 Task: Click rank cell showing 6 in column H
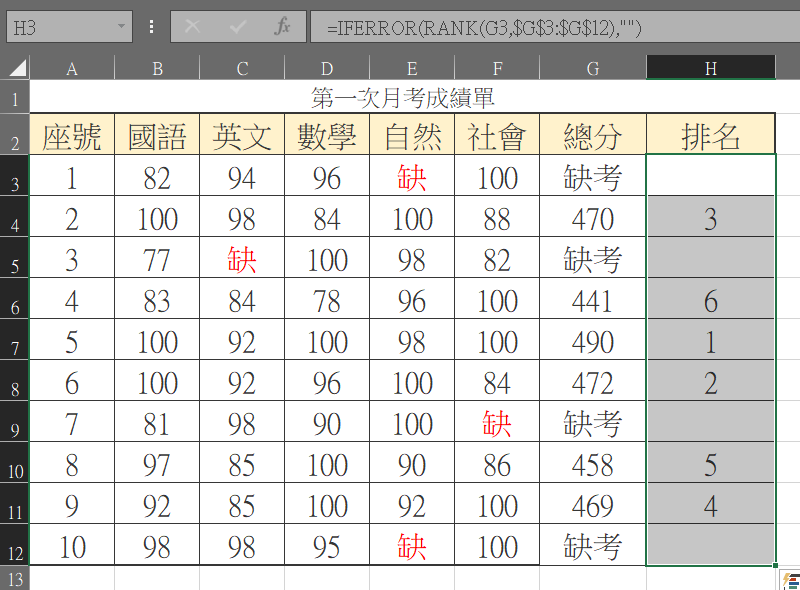coord(711,299)
